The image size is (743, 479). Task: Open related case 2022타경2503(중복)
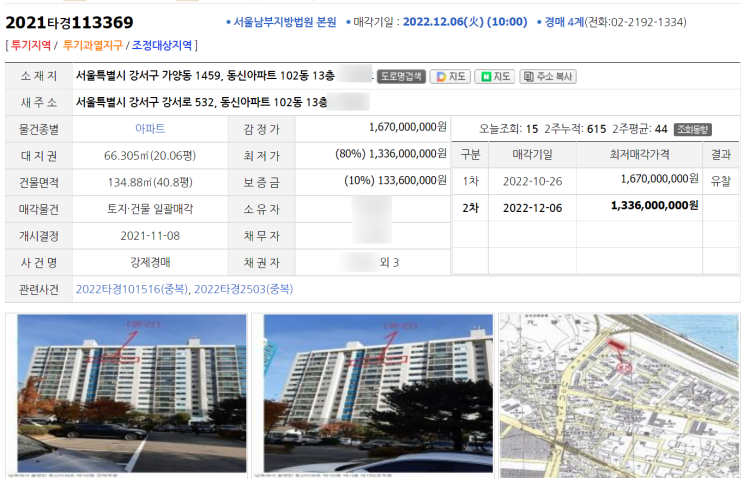tap(244, 289)
